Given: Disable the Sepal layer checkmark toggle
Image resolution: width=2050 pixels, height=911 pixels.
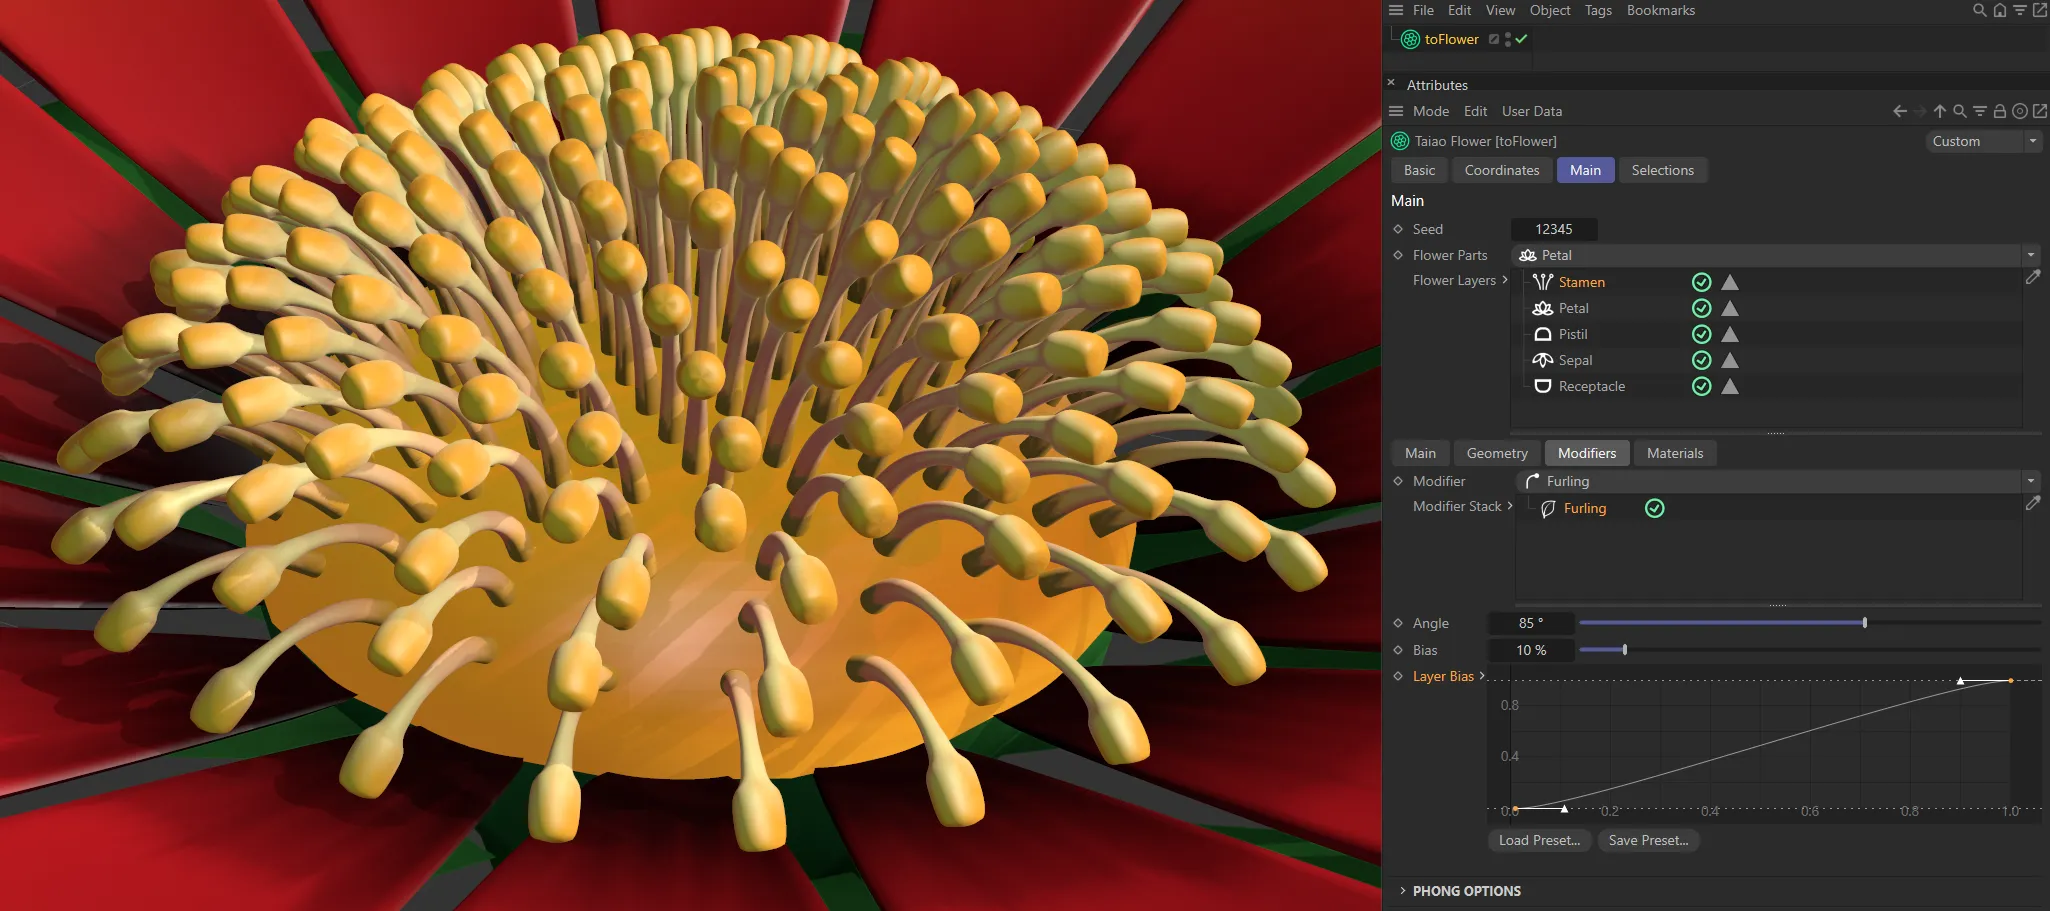Looking at the screenshot, I should pyautogui.click(x=1702, y=360).
